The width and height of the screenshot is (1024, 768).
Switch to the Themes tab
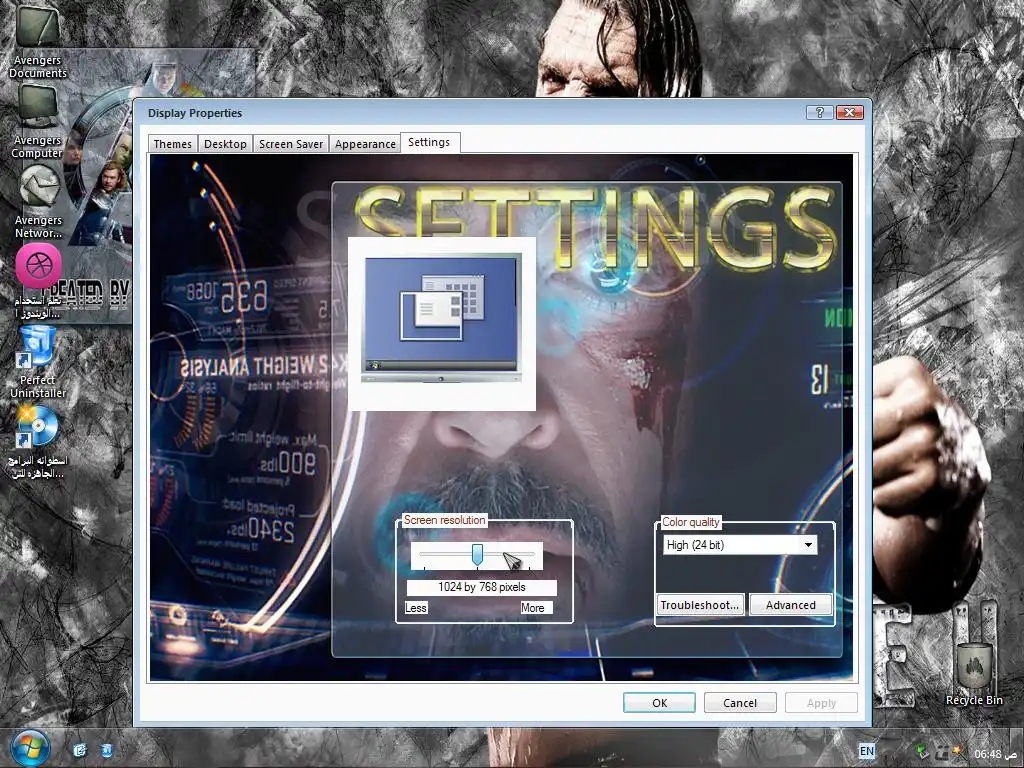click(172, 144)
